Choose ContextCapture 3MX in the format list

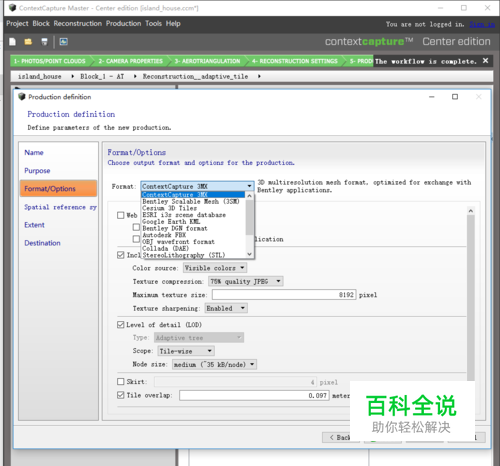click(193, 195)
